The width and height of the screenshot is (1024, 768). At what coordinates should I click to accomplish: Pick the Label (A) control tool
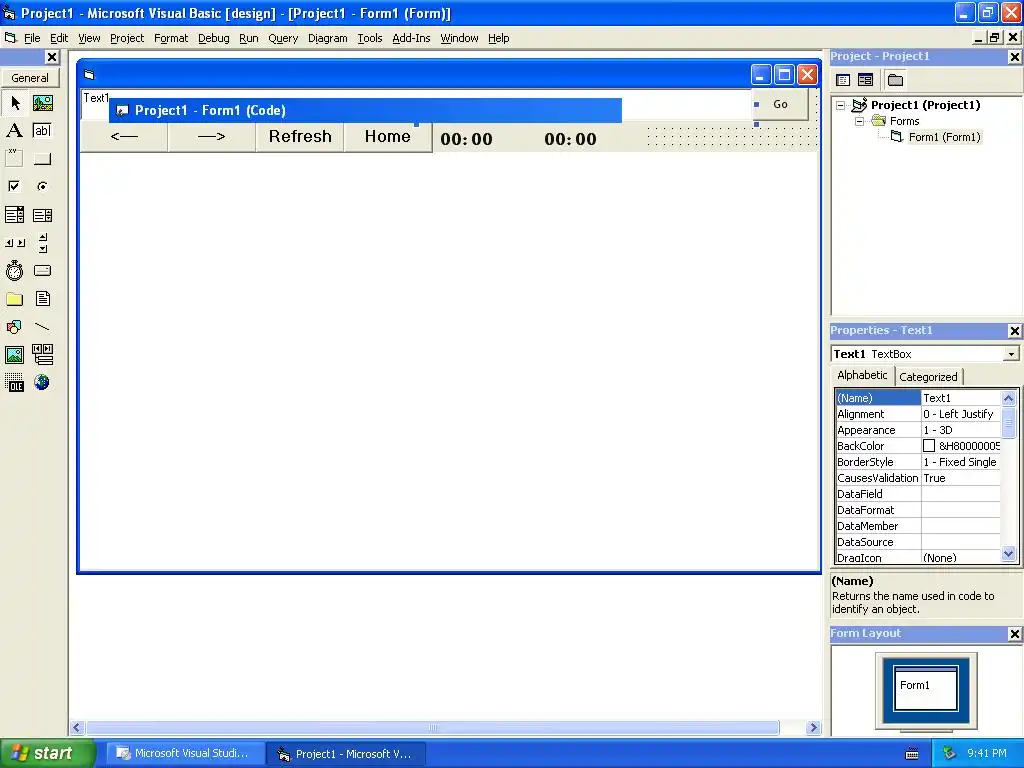(x=14, y=131)
